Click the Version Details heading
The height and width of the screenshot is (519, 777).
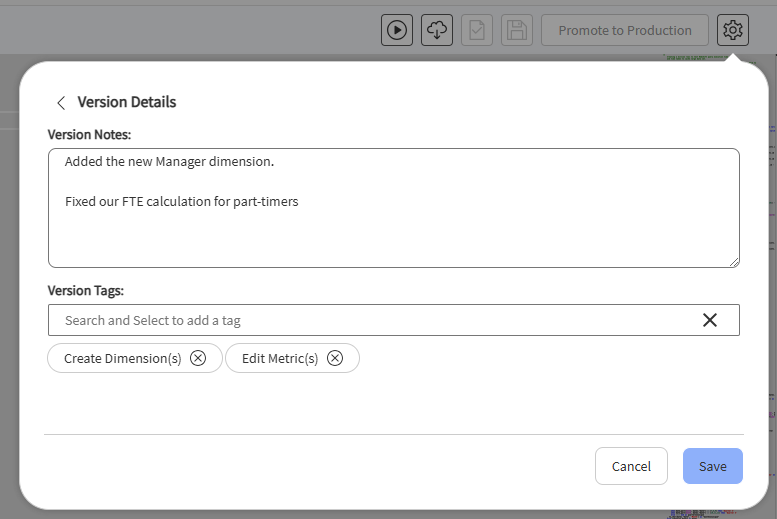(x=126, y=102)
